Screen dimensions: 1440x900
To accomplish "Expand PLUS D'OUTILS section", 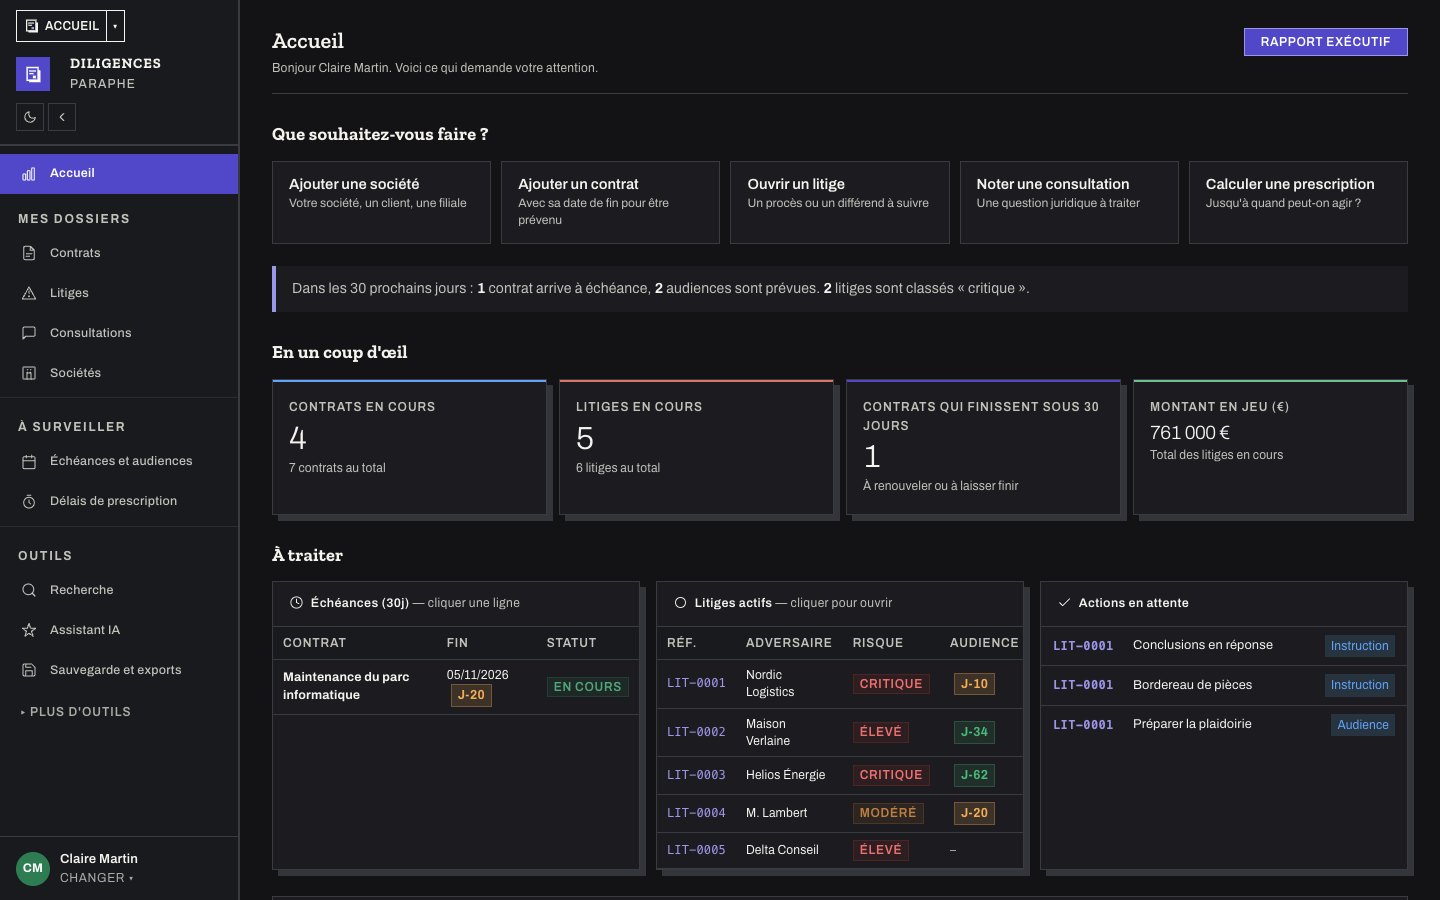I will [x=76, y=712].
